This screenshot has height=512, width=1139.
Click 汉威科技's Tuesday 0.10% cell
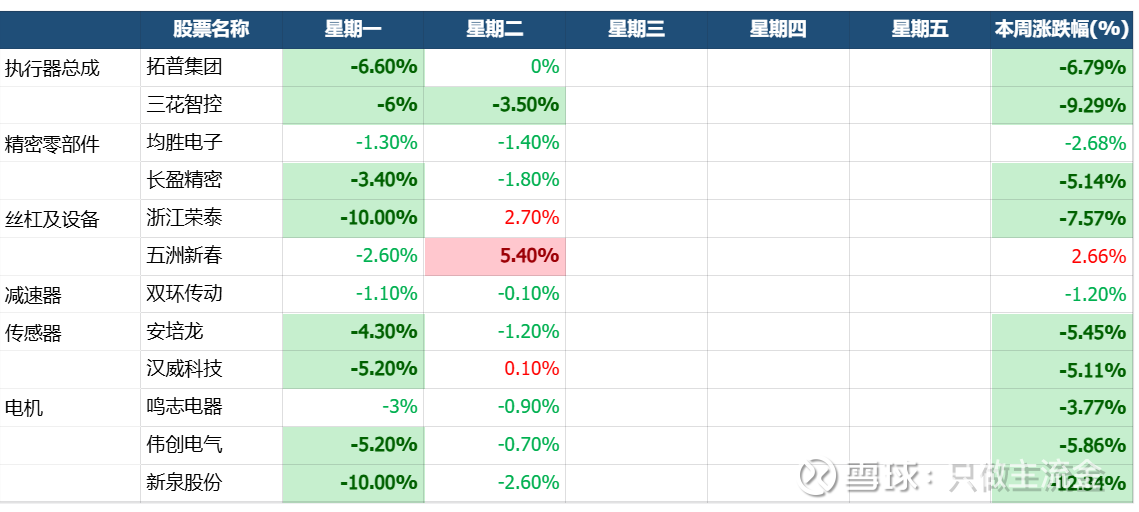pyautogui.click(x=495, y=369)
